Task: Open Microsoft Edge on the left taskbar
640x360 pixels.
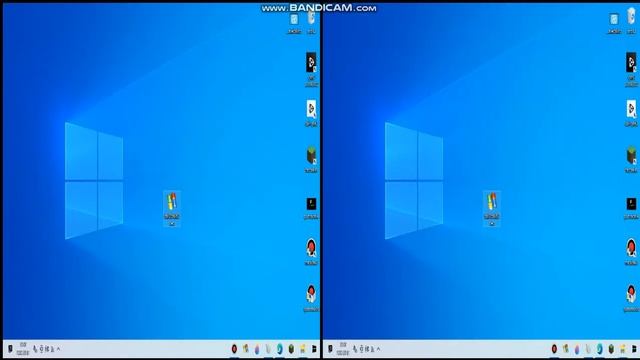Action: click(280, 349)
